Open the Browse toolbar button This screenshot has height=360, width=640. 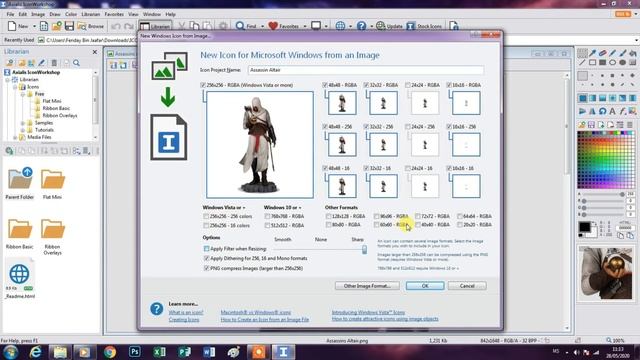[91, 26]
